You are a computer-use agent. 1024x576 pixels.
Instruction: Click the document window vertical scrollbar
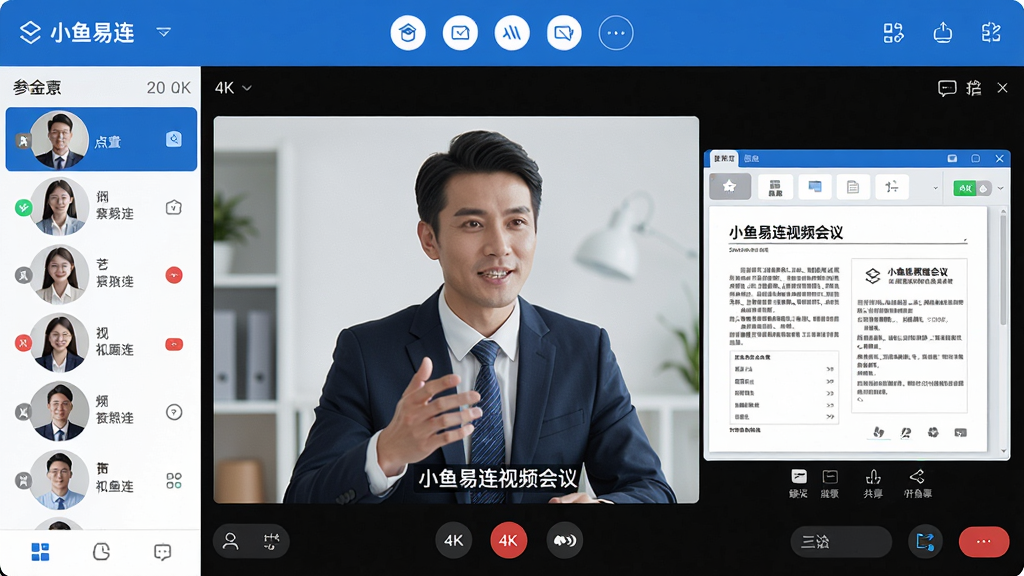click(x=1004, y=268)
